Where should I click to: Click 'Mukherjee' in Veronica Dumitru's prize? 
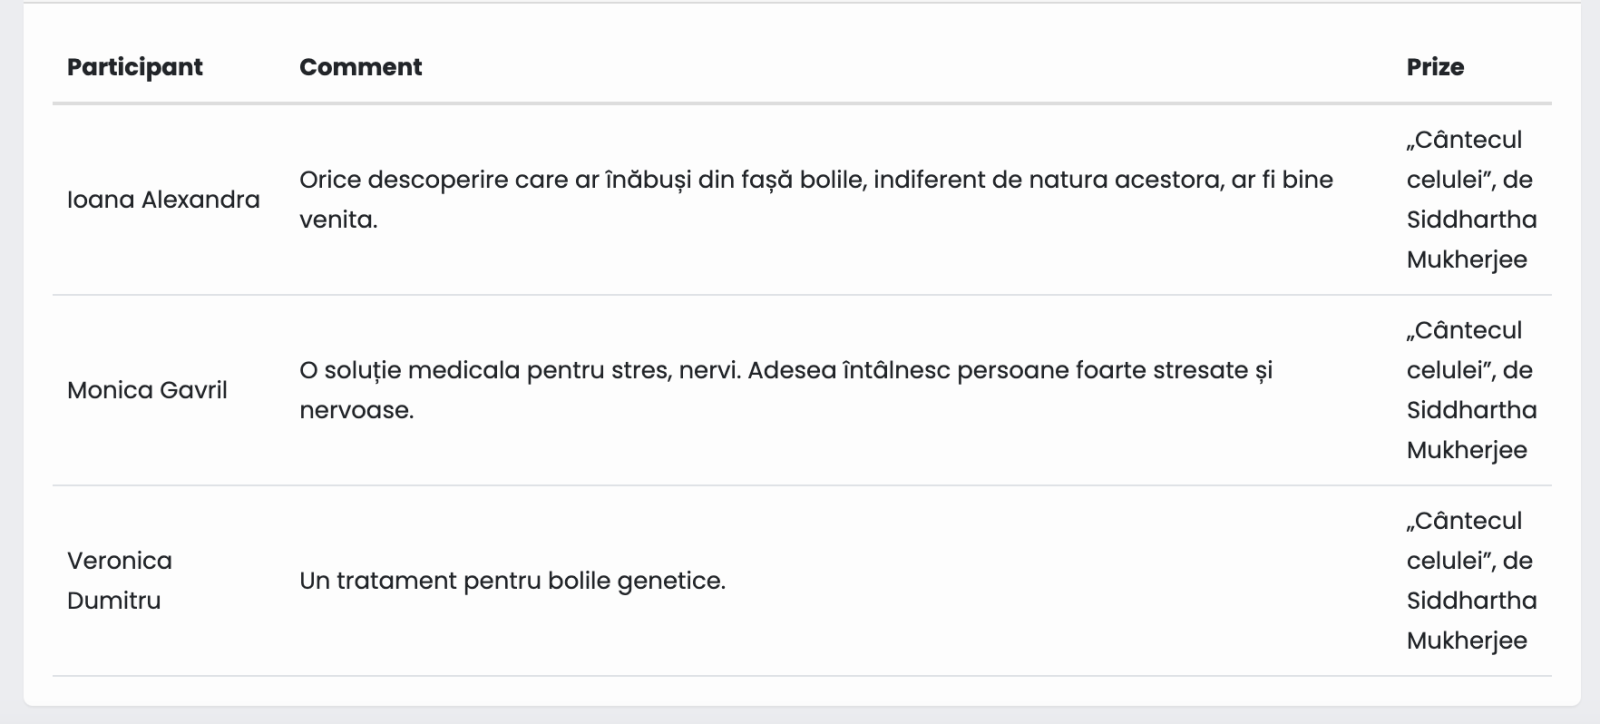click(1466, 641)
